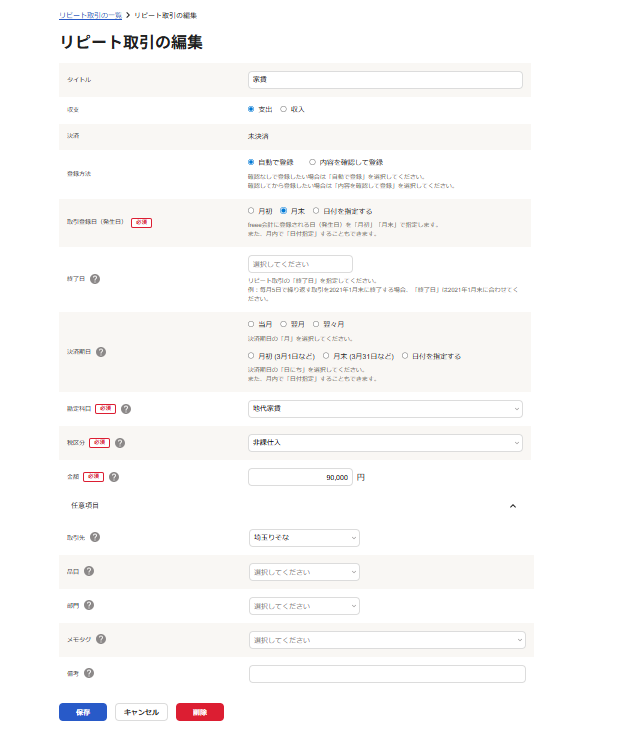618x742 pixels.
Task: Select 月末 for transaction registration date
Action: (x=283, y=211)
